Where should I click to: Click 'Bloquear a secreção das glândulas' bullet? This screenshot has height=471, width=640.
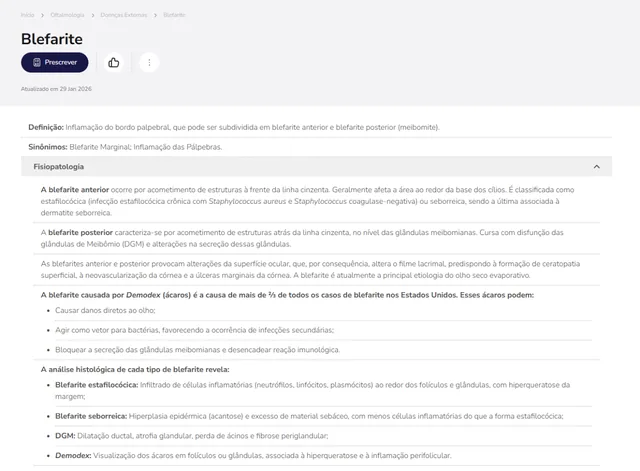[198, 350]
